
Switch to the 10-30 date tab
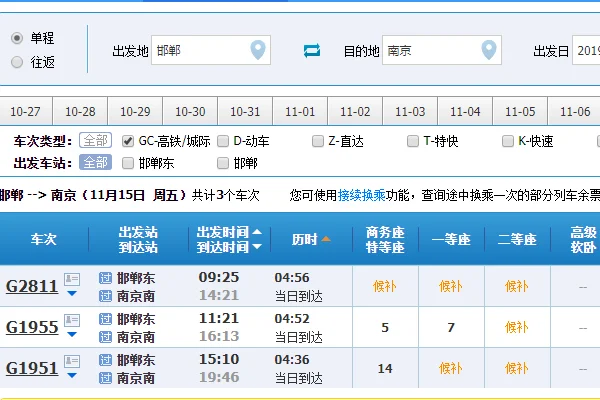coord(190,111)
